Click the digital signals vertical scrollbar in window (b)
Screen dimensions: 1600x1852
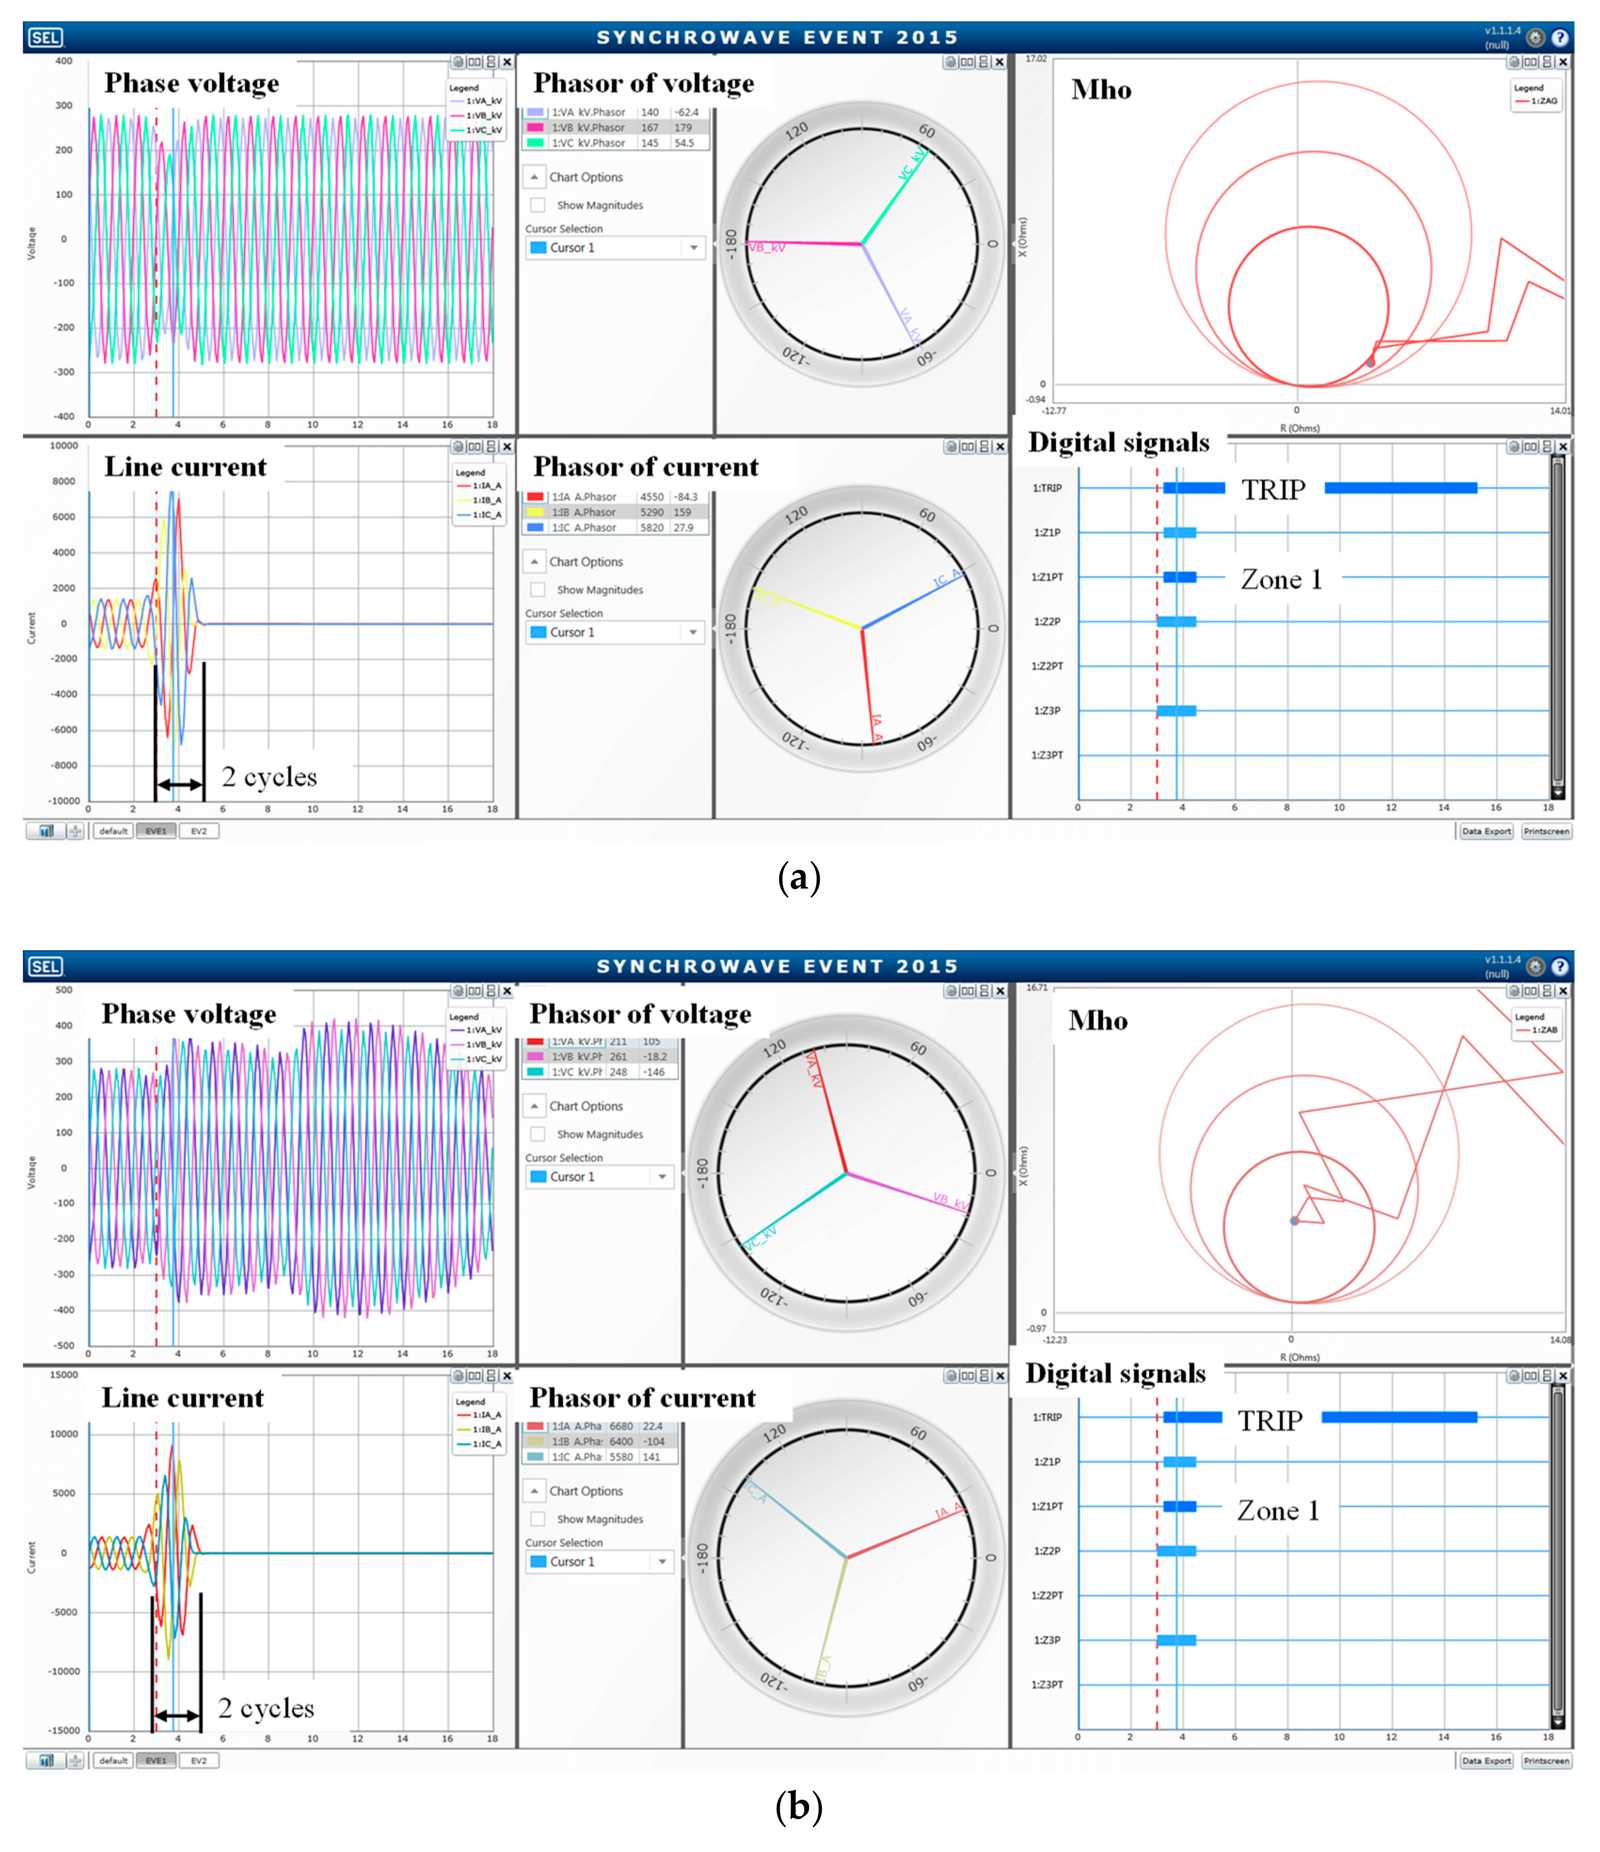tap(1557, 1555)
